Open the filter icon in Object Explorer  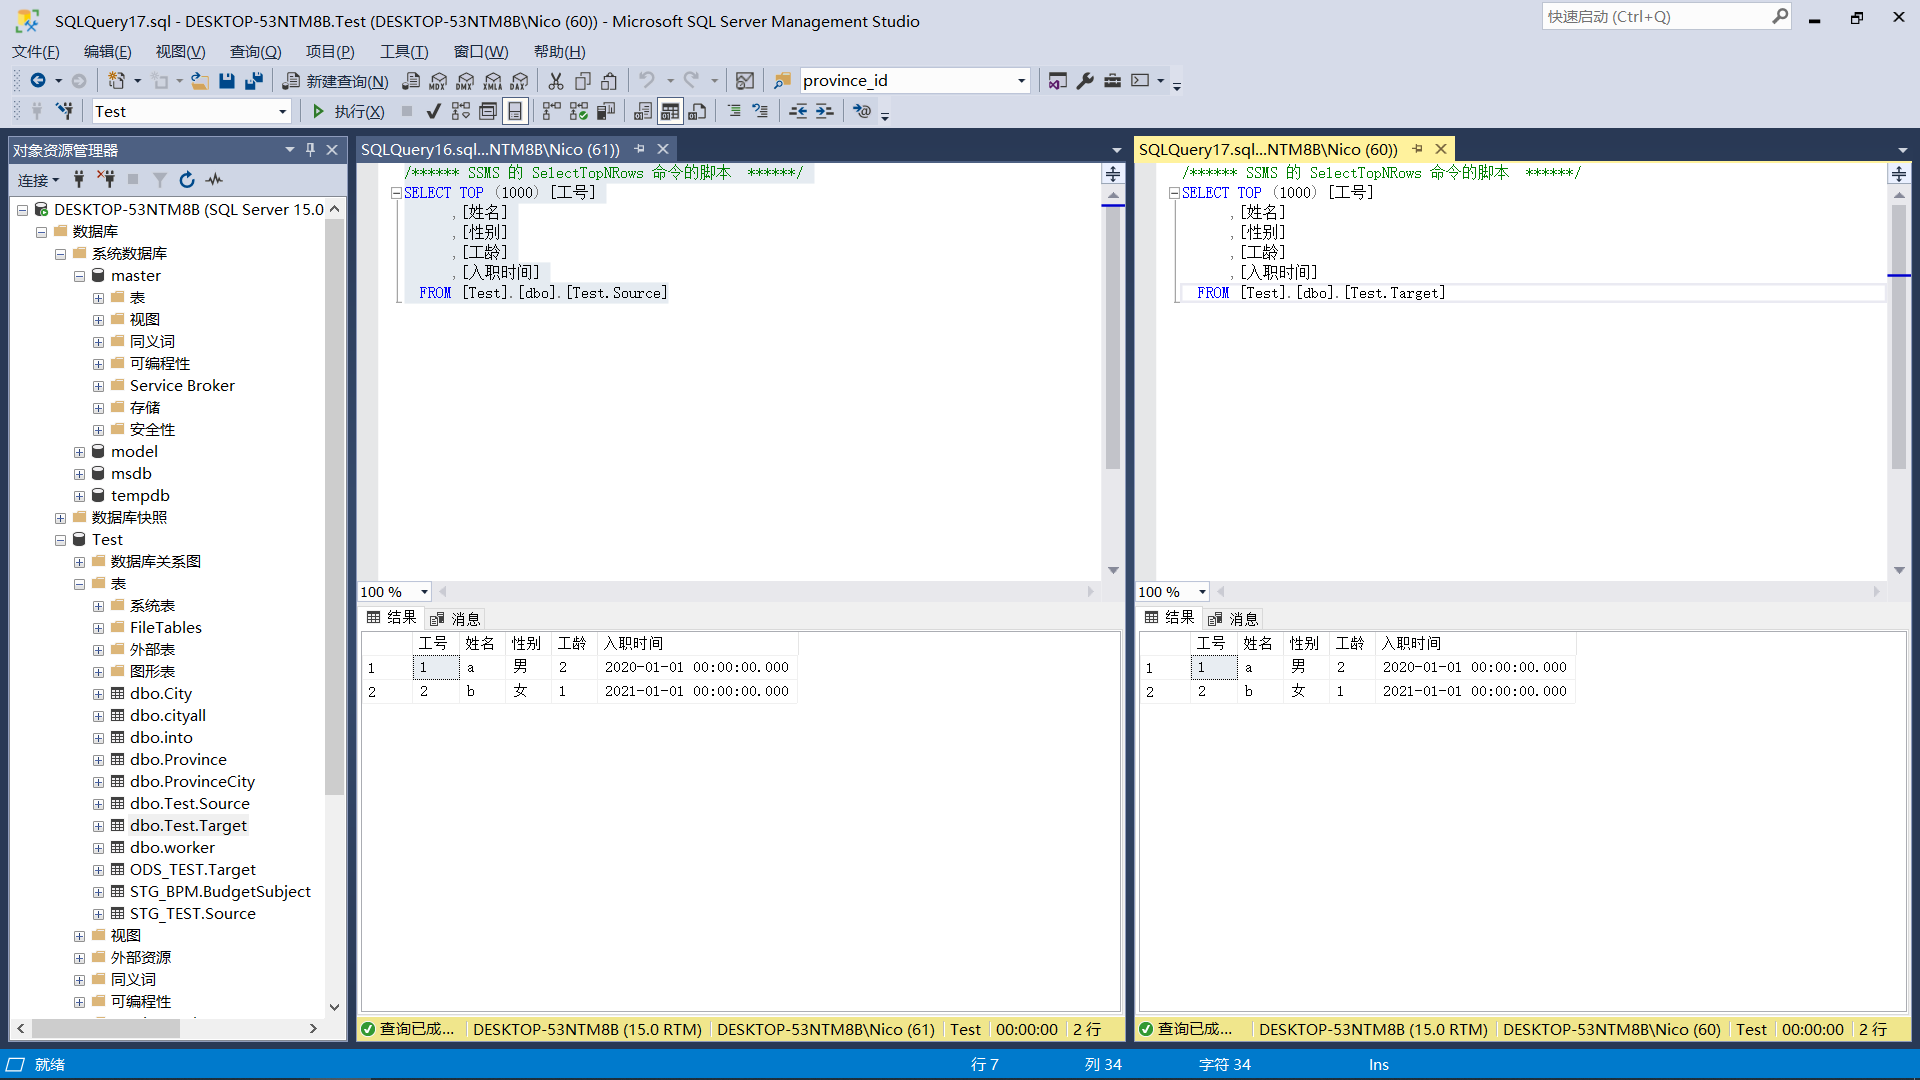160,180
